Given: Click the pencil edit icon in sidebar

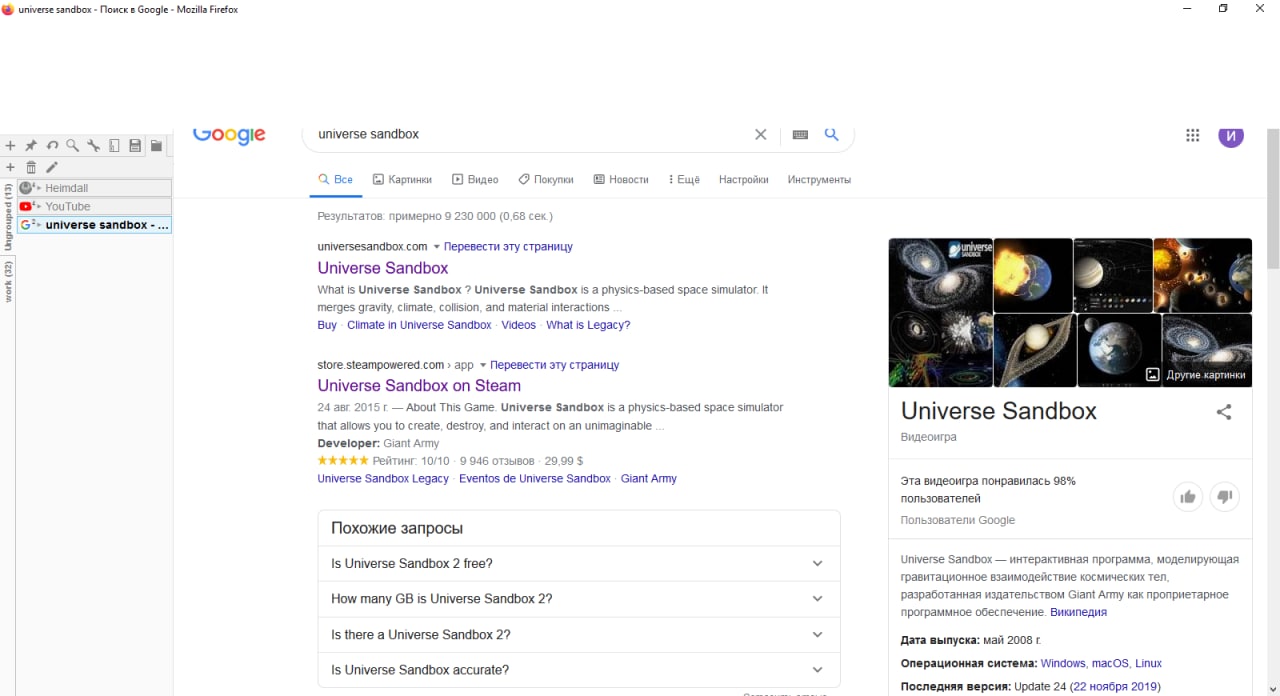Looking at the screenshot, I should coord(52,167).
